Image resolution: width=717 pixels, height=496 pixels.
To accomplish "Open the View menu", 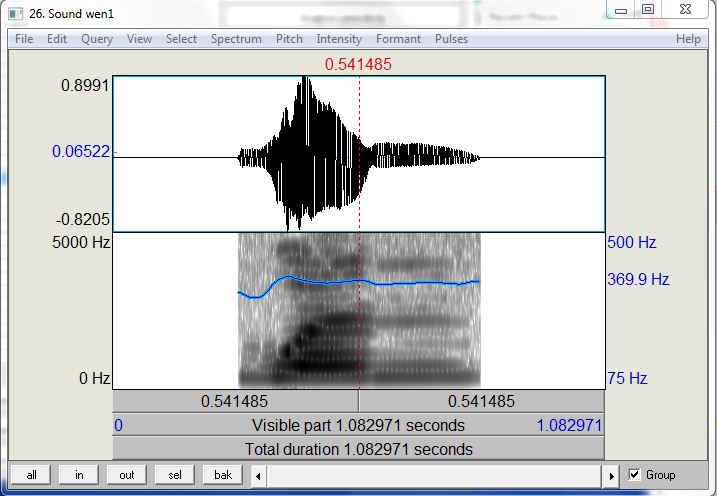I will click(x=139, y=39).
